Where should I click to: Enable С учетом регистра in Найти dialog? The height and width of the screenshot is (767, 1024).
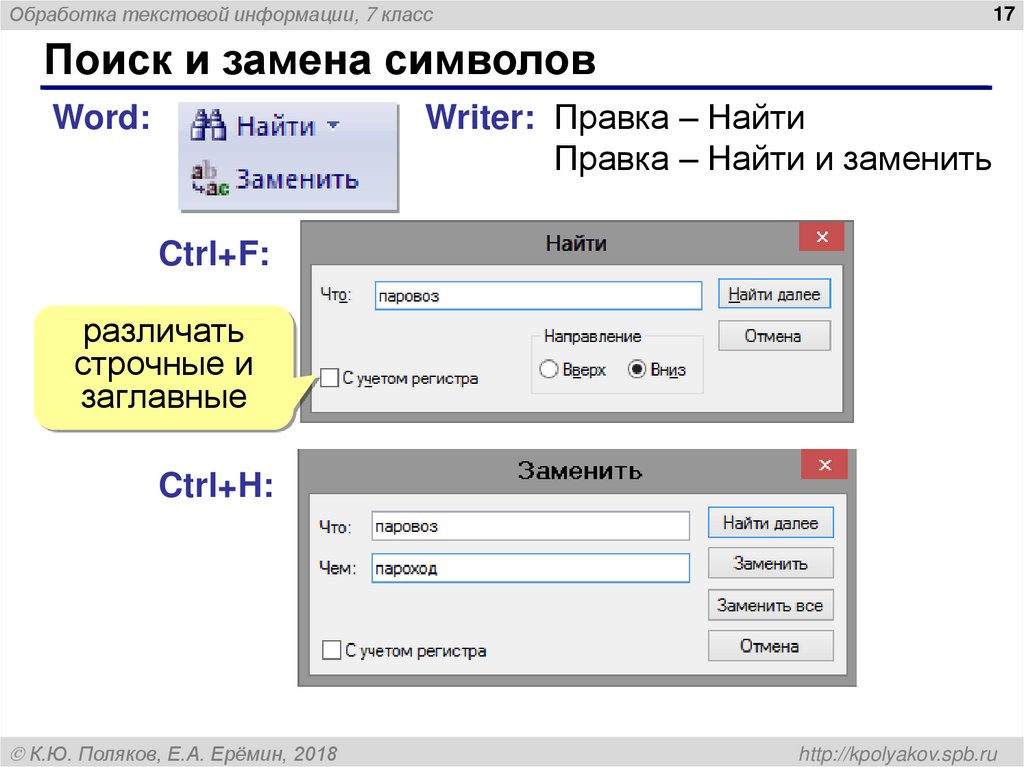click(x=329, y=378)
